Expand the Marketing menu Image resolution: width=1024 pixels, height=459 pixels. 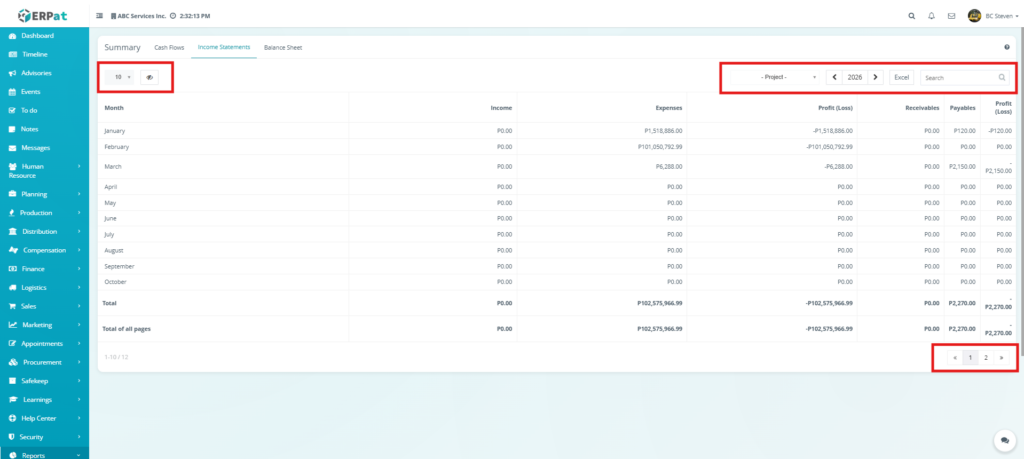tap(44, 324)
